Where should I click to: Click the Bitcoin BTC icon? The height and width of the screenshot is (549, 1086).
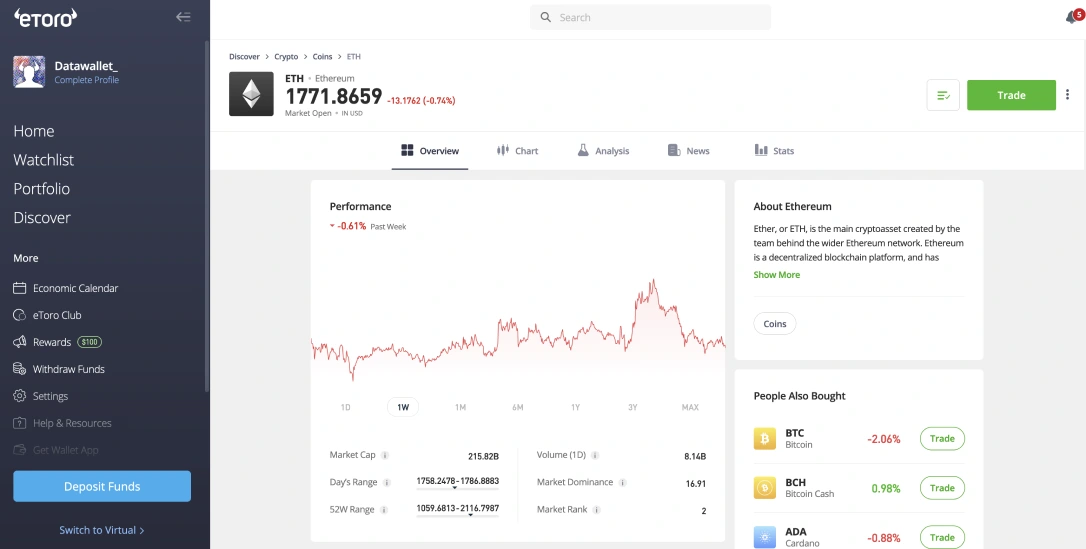765,439
